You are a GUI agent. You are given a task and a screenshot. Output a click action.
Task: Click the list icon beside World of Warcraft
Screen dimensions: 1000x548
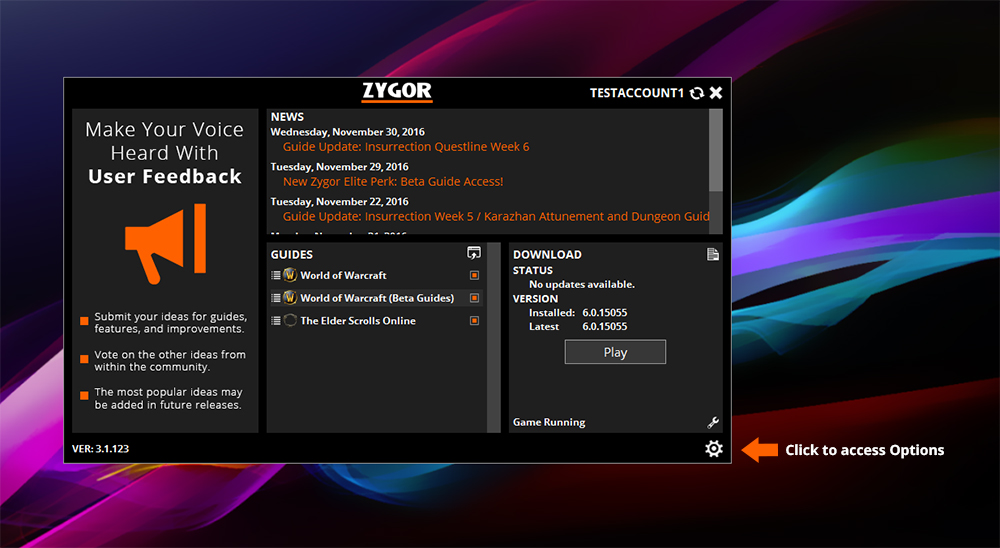[x=276, y=276]
